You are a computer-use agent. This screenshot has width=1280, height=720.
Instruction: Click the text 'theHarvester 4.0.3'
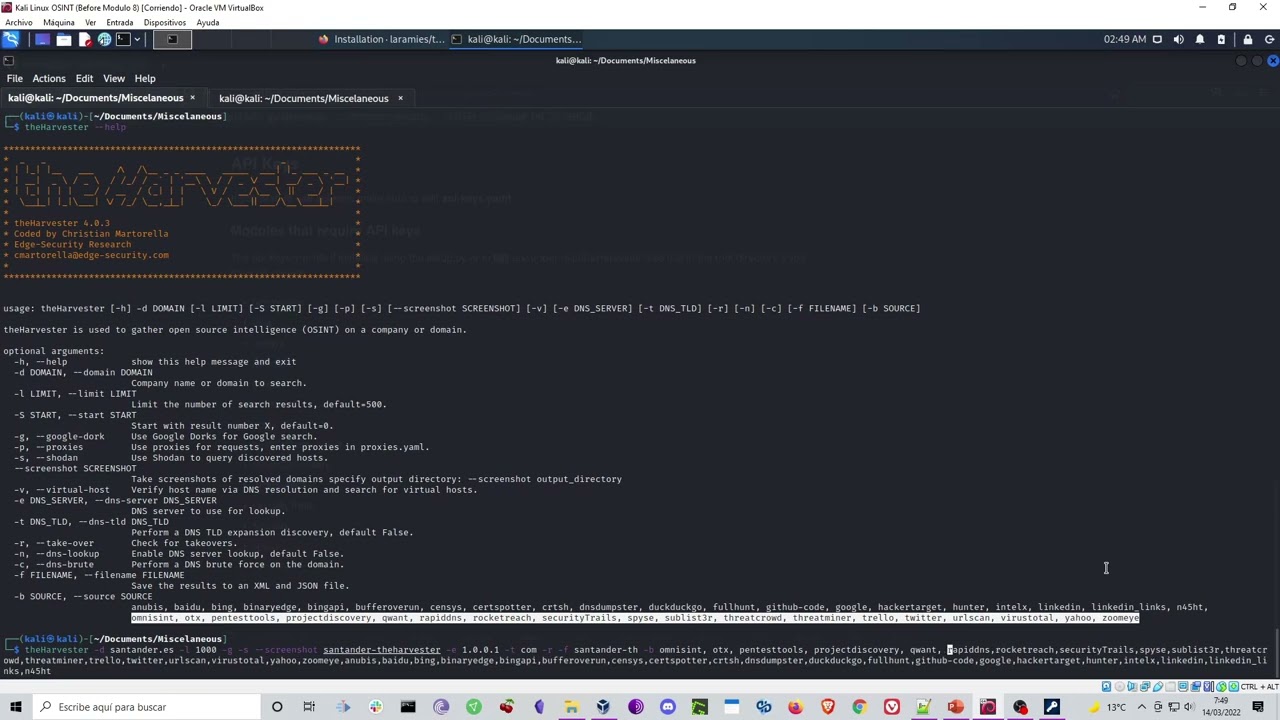(62, 223)
